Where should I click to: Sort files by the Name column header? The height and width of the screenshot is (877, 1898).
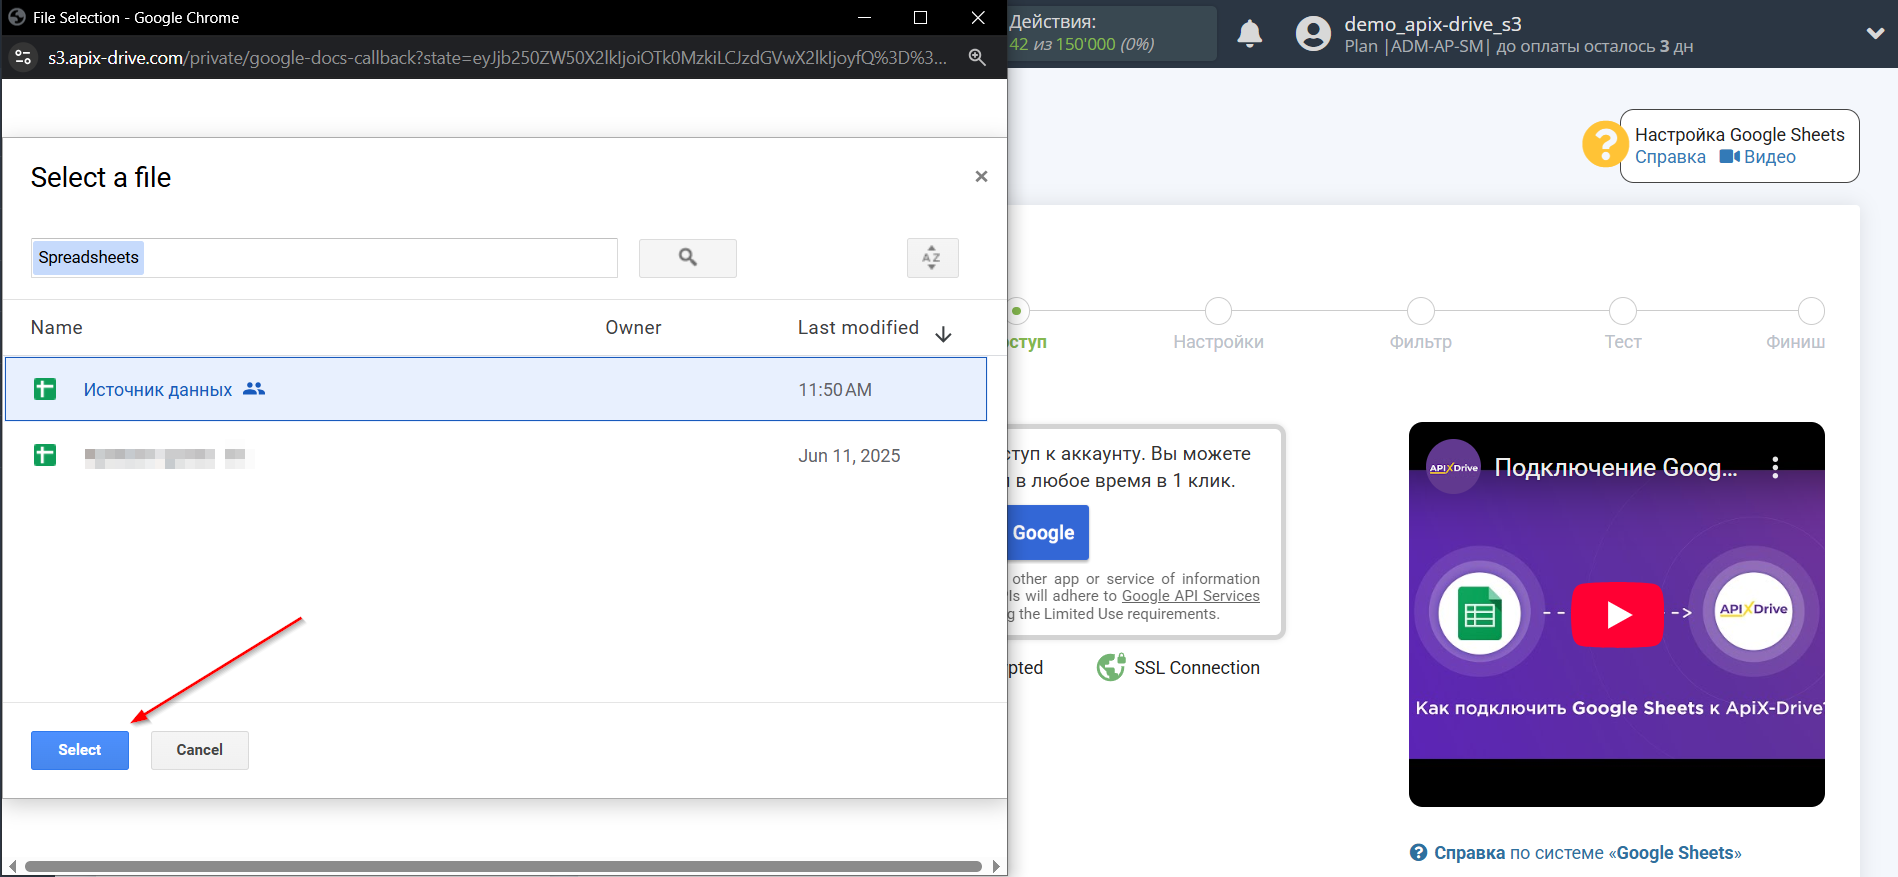coord(57,328)
